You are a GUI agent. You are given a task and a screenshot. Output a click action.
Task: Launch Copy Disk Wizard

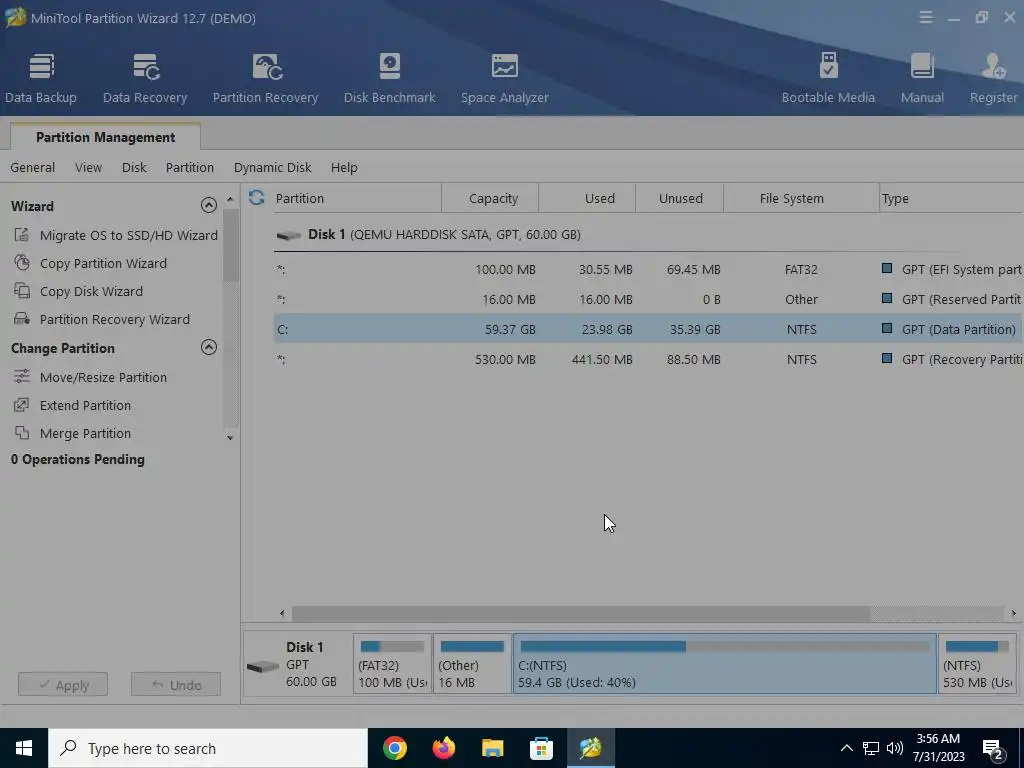78,291
